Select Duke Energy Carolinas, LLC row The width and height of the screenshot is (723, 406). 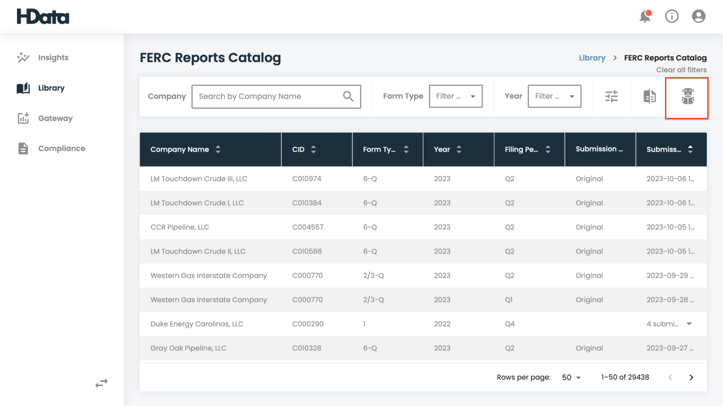[x=423, y=324]
